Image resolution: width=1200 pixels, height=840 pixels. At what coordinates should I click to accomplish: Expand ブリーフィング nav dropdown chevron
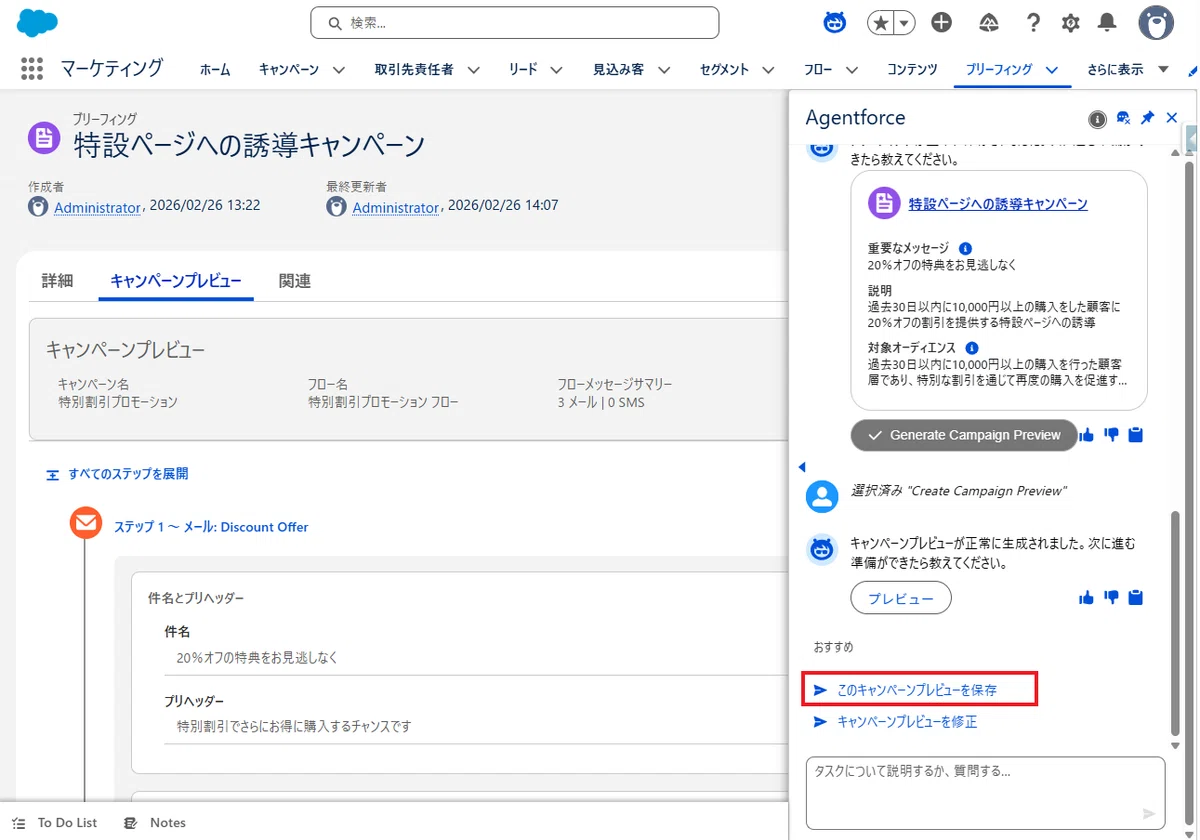click(x=1052, y=70)
